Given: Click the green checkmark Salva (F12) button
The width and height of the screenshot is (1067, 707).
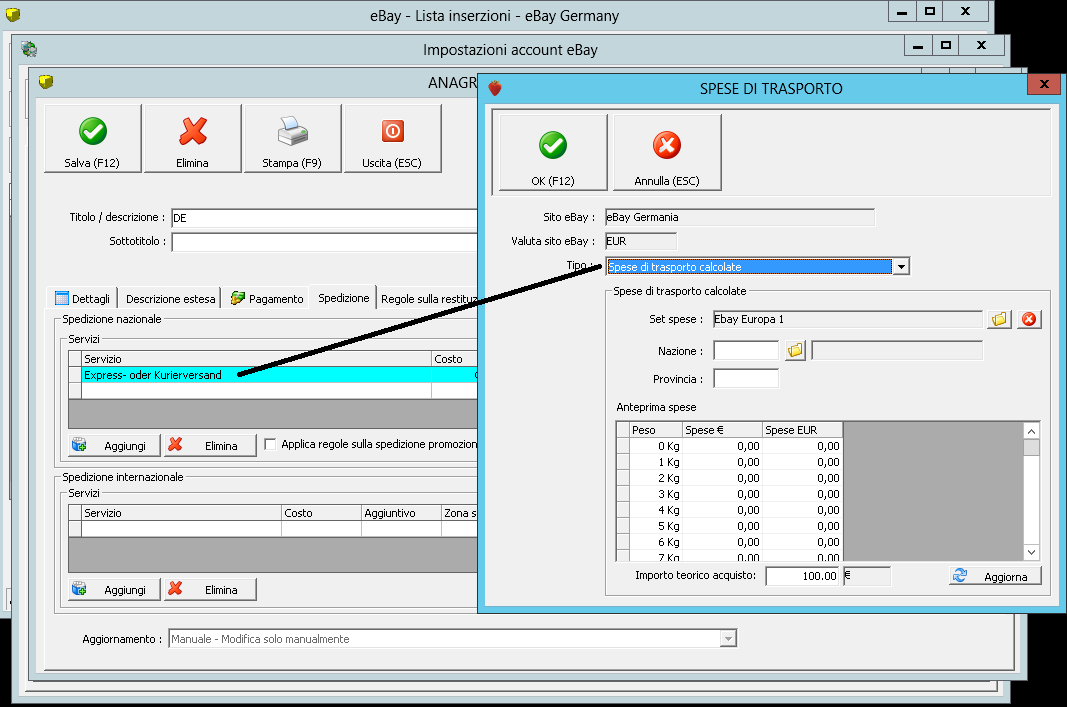Looking at the screenshot, I should [93, 139].
